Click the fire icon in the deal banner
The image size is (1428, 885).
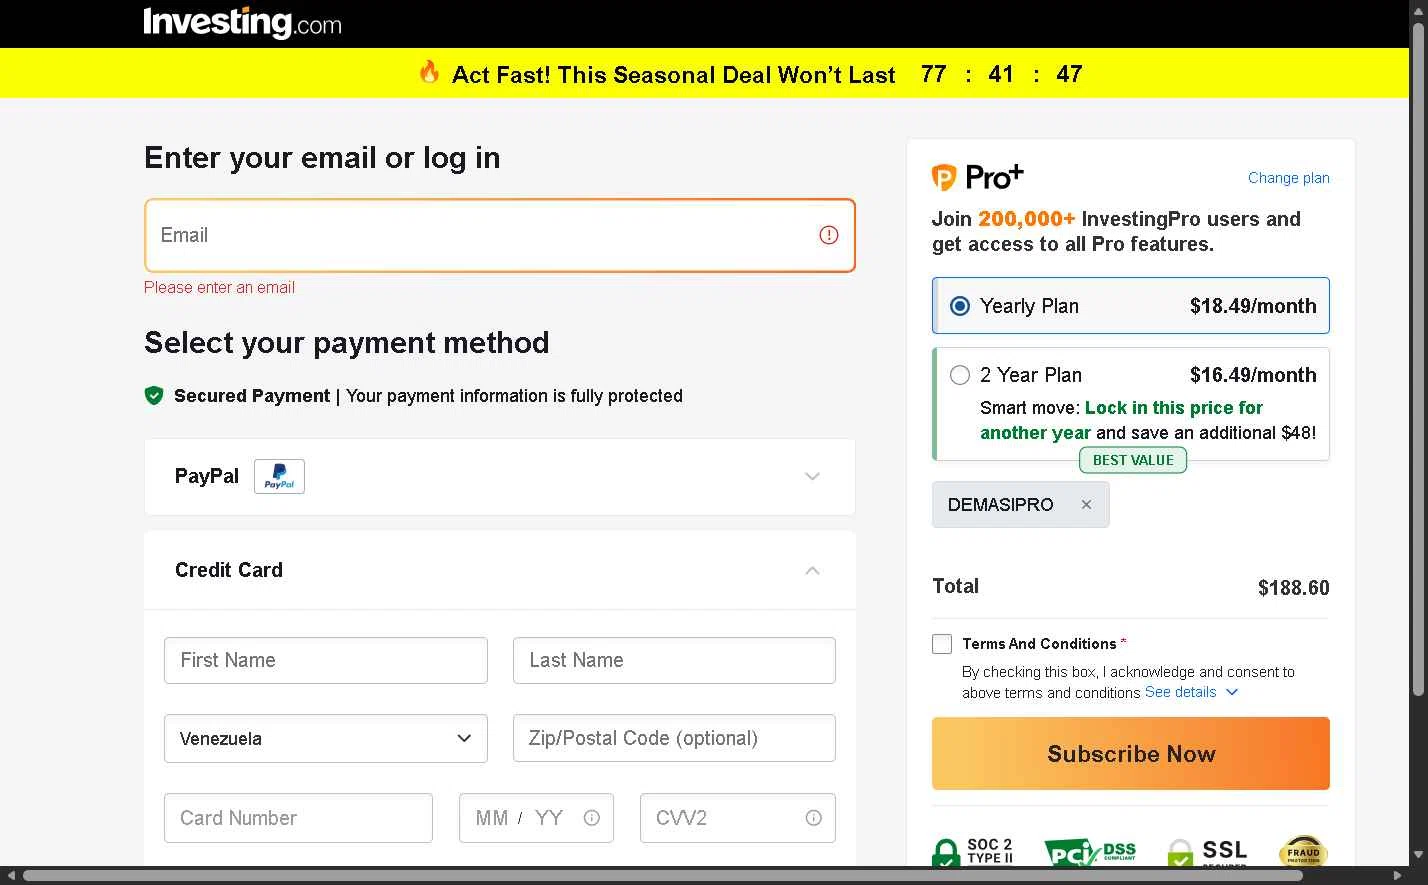[429, 72]
